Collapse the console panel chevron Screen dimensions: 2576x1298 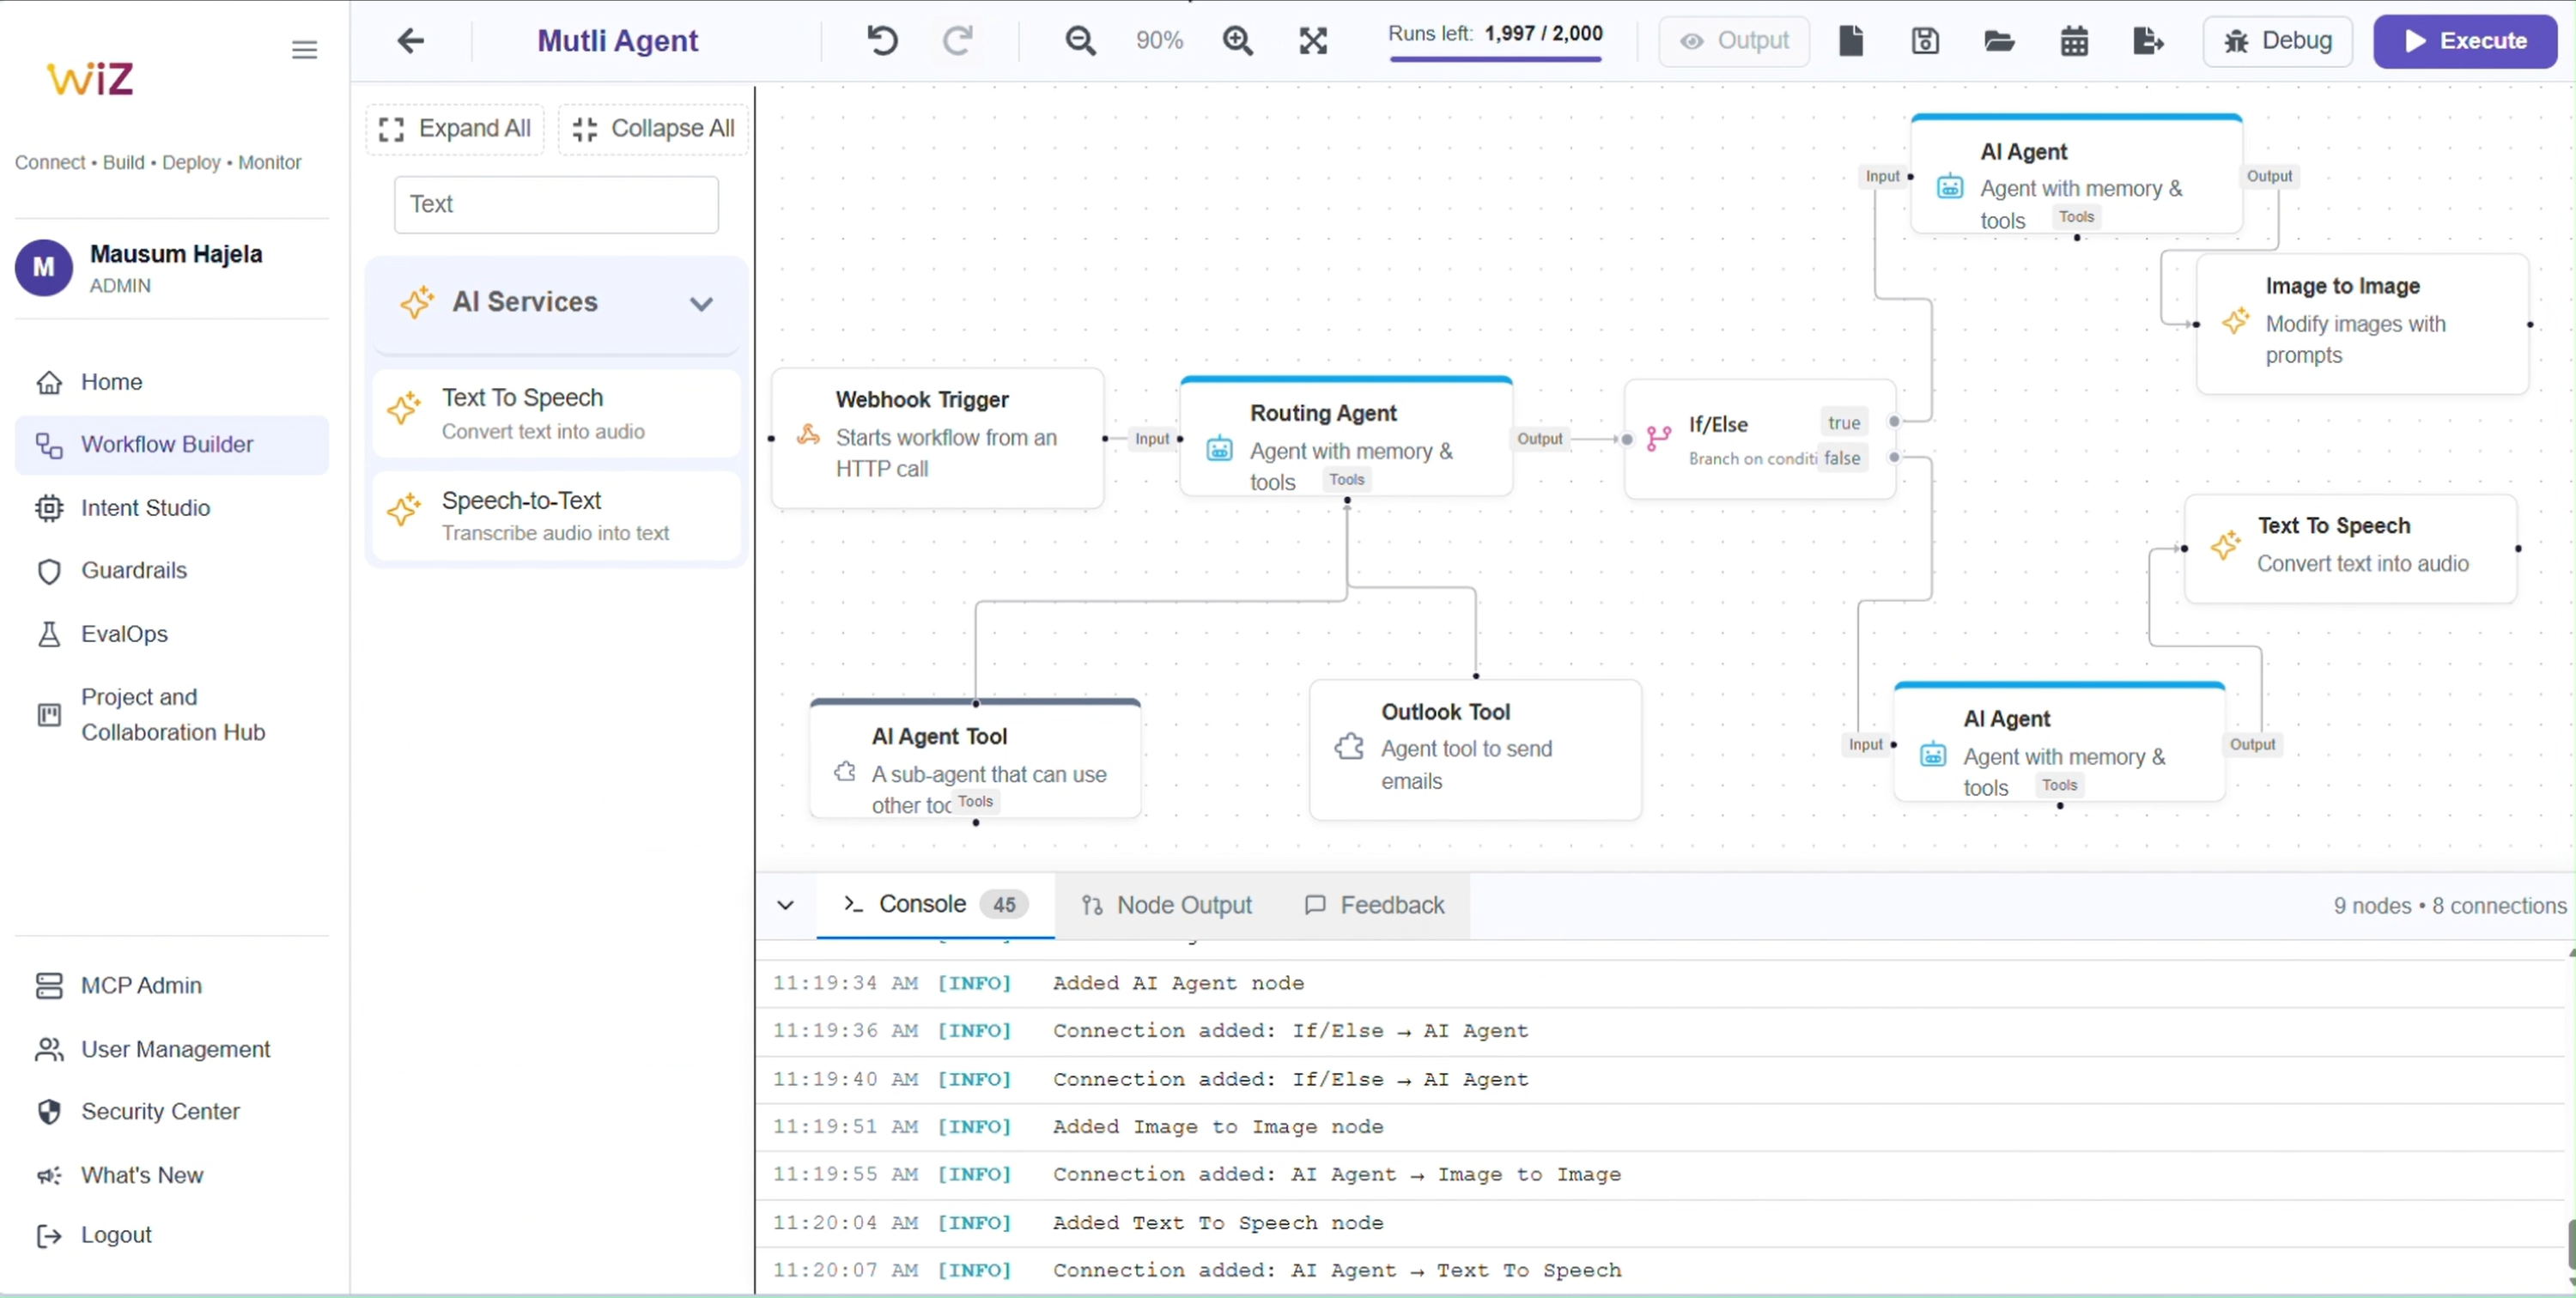coord(785,905)
